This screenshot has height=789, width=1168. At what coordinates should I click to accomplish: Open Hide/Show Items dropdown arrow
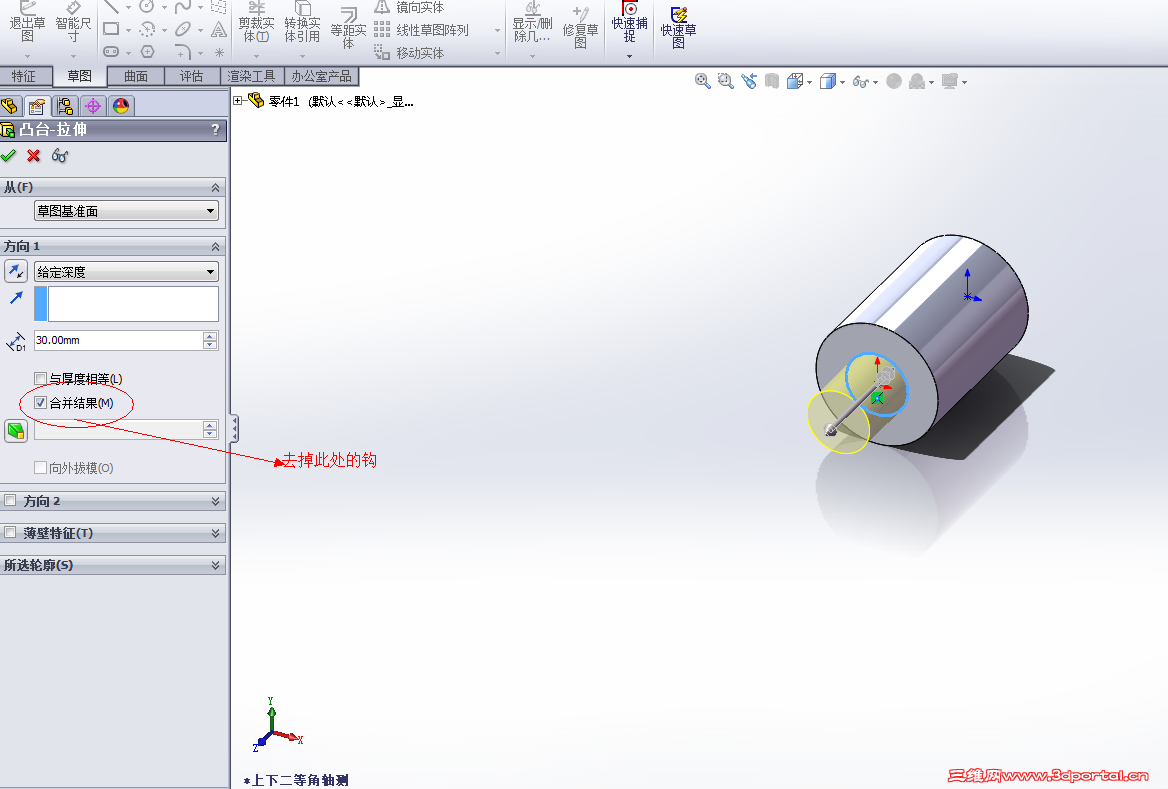876,82
